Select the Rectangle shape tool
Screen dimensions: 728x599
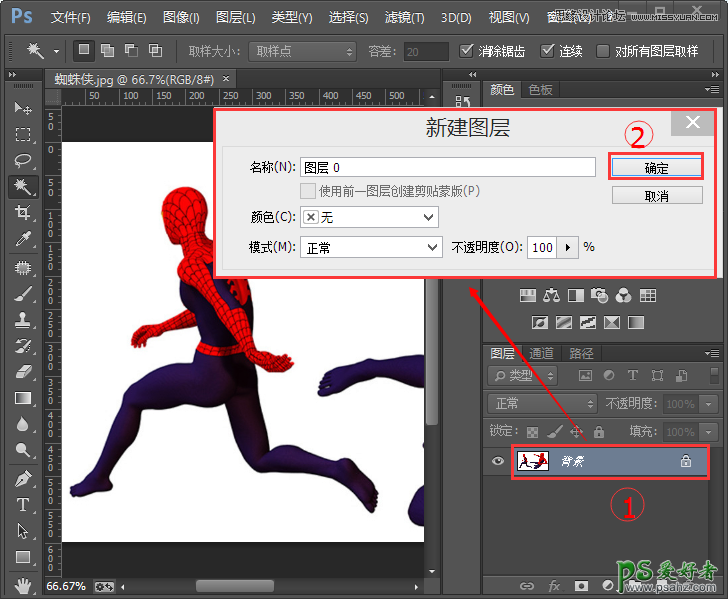coord(22,557)
